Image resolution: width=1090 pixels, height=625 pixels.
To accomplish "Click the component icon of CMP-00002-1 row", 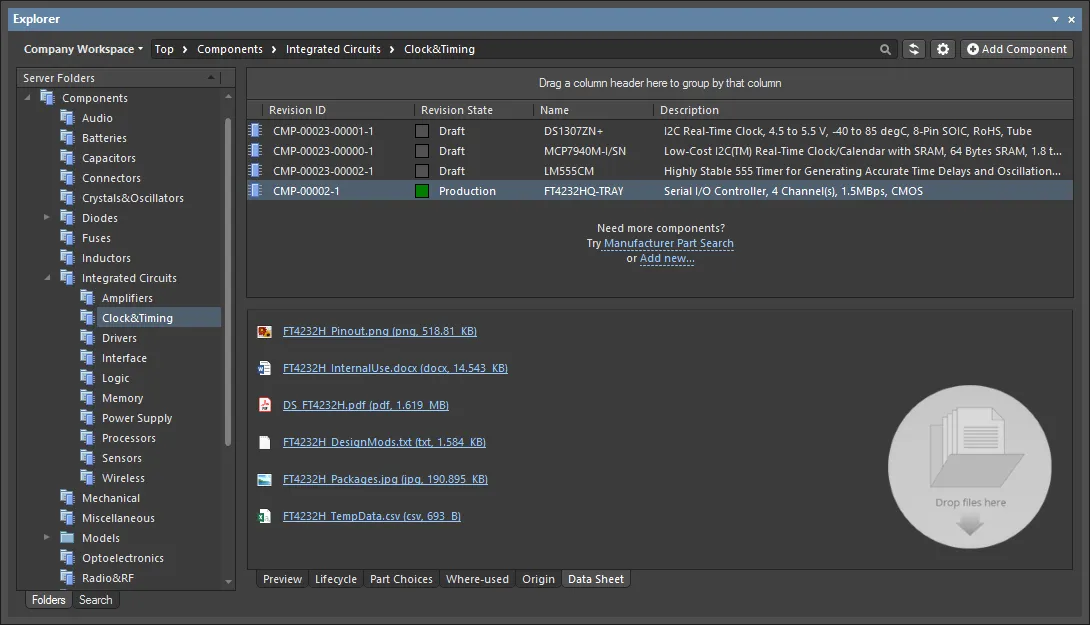I will point(255,191).
